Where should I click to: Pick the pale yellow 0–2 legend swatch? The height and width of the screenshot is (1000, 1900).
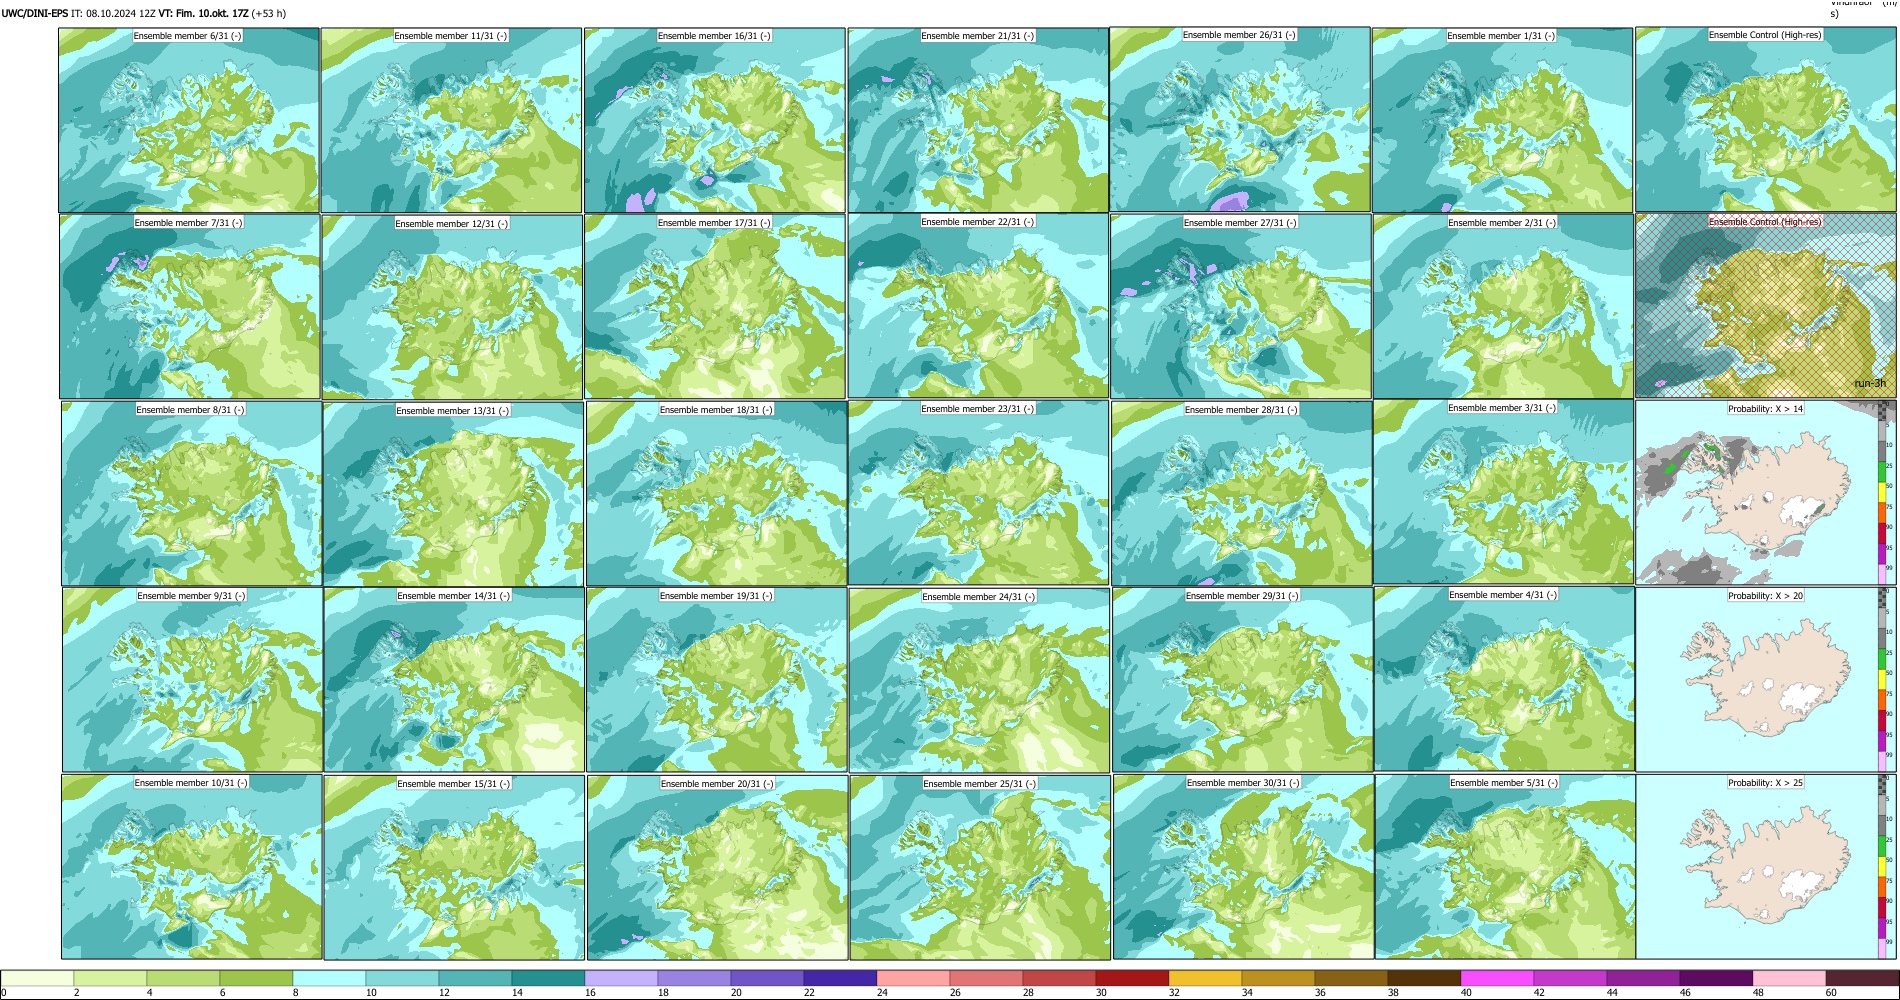[37, 978]
